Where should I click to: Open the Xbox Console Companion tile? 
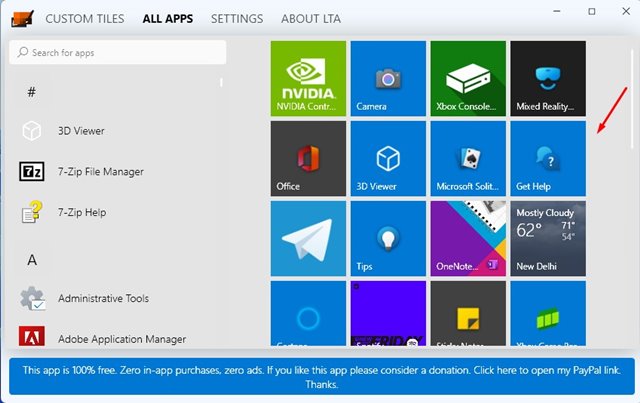coord(468,78)
